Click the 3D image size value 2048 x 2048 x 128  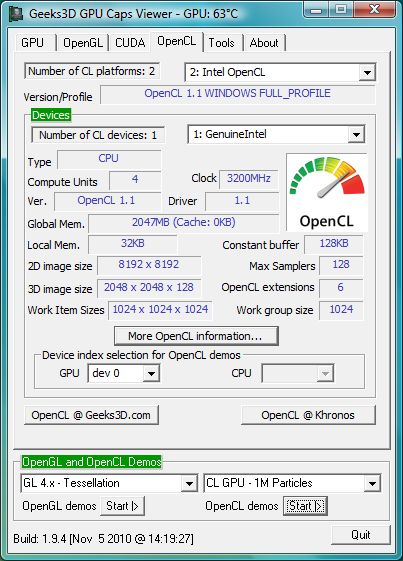point(149,288)
